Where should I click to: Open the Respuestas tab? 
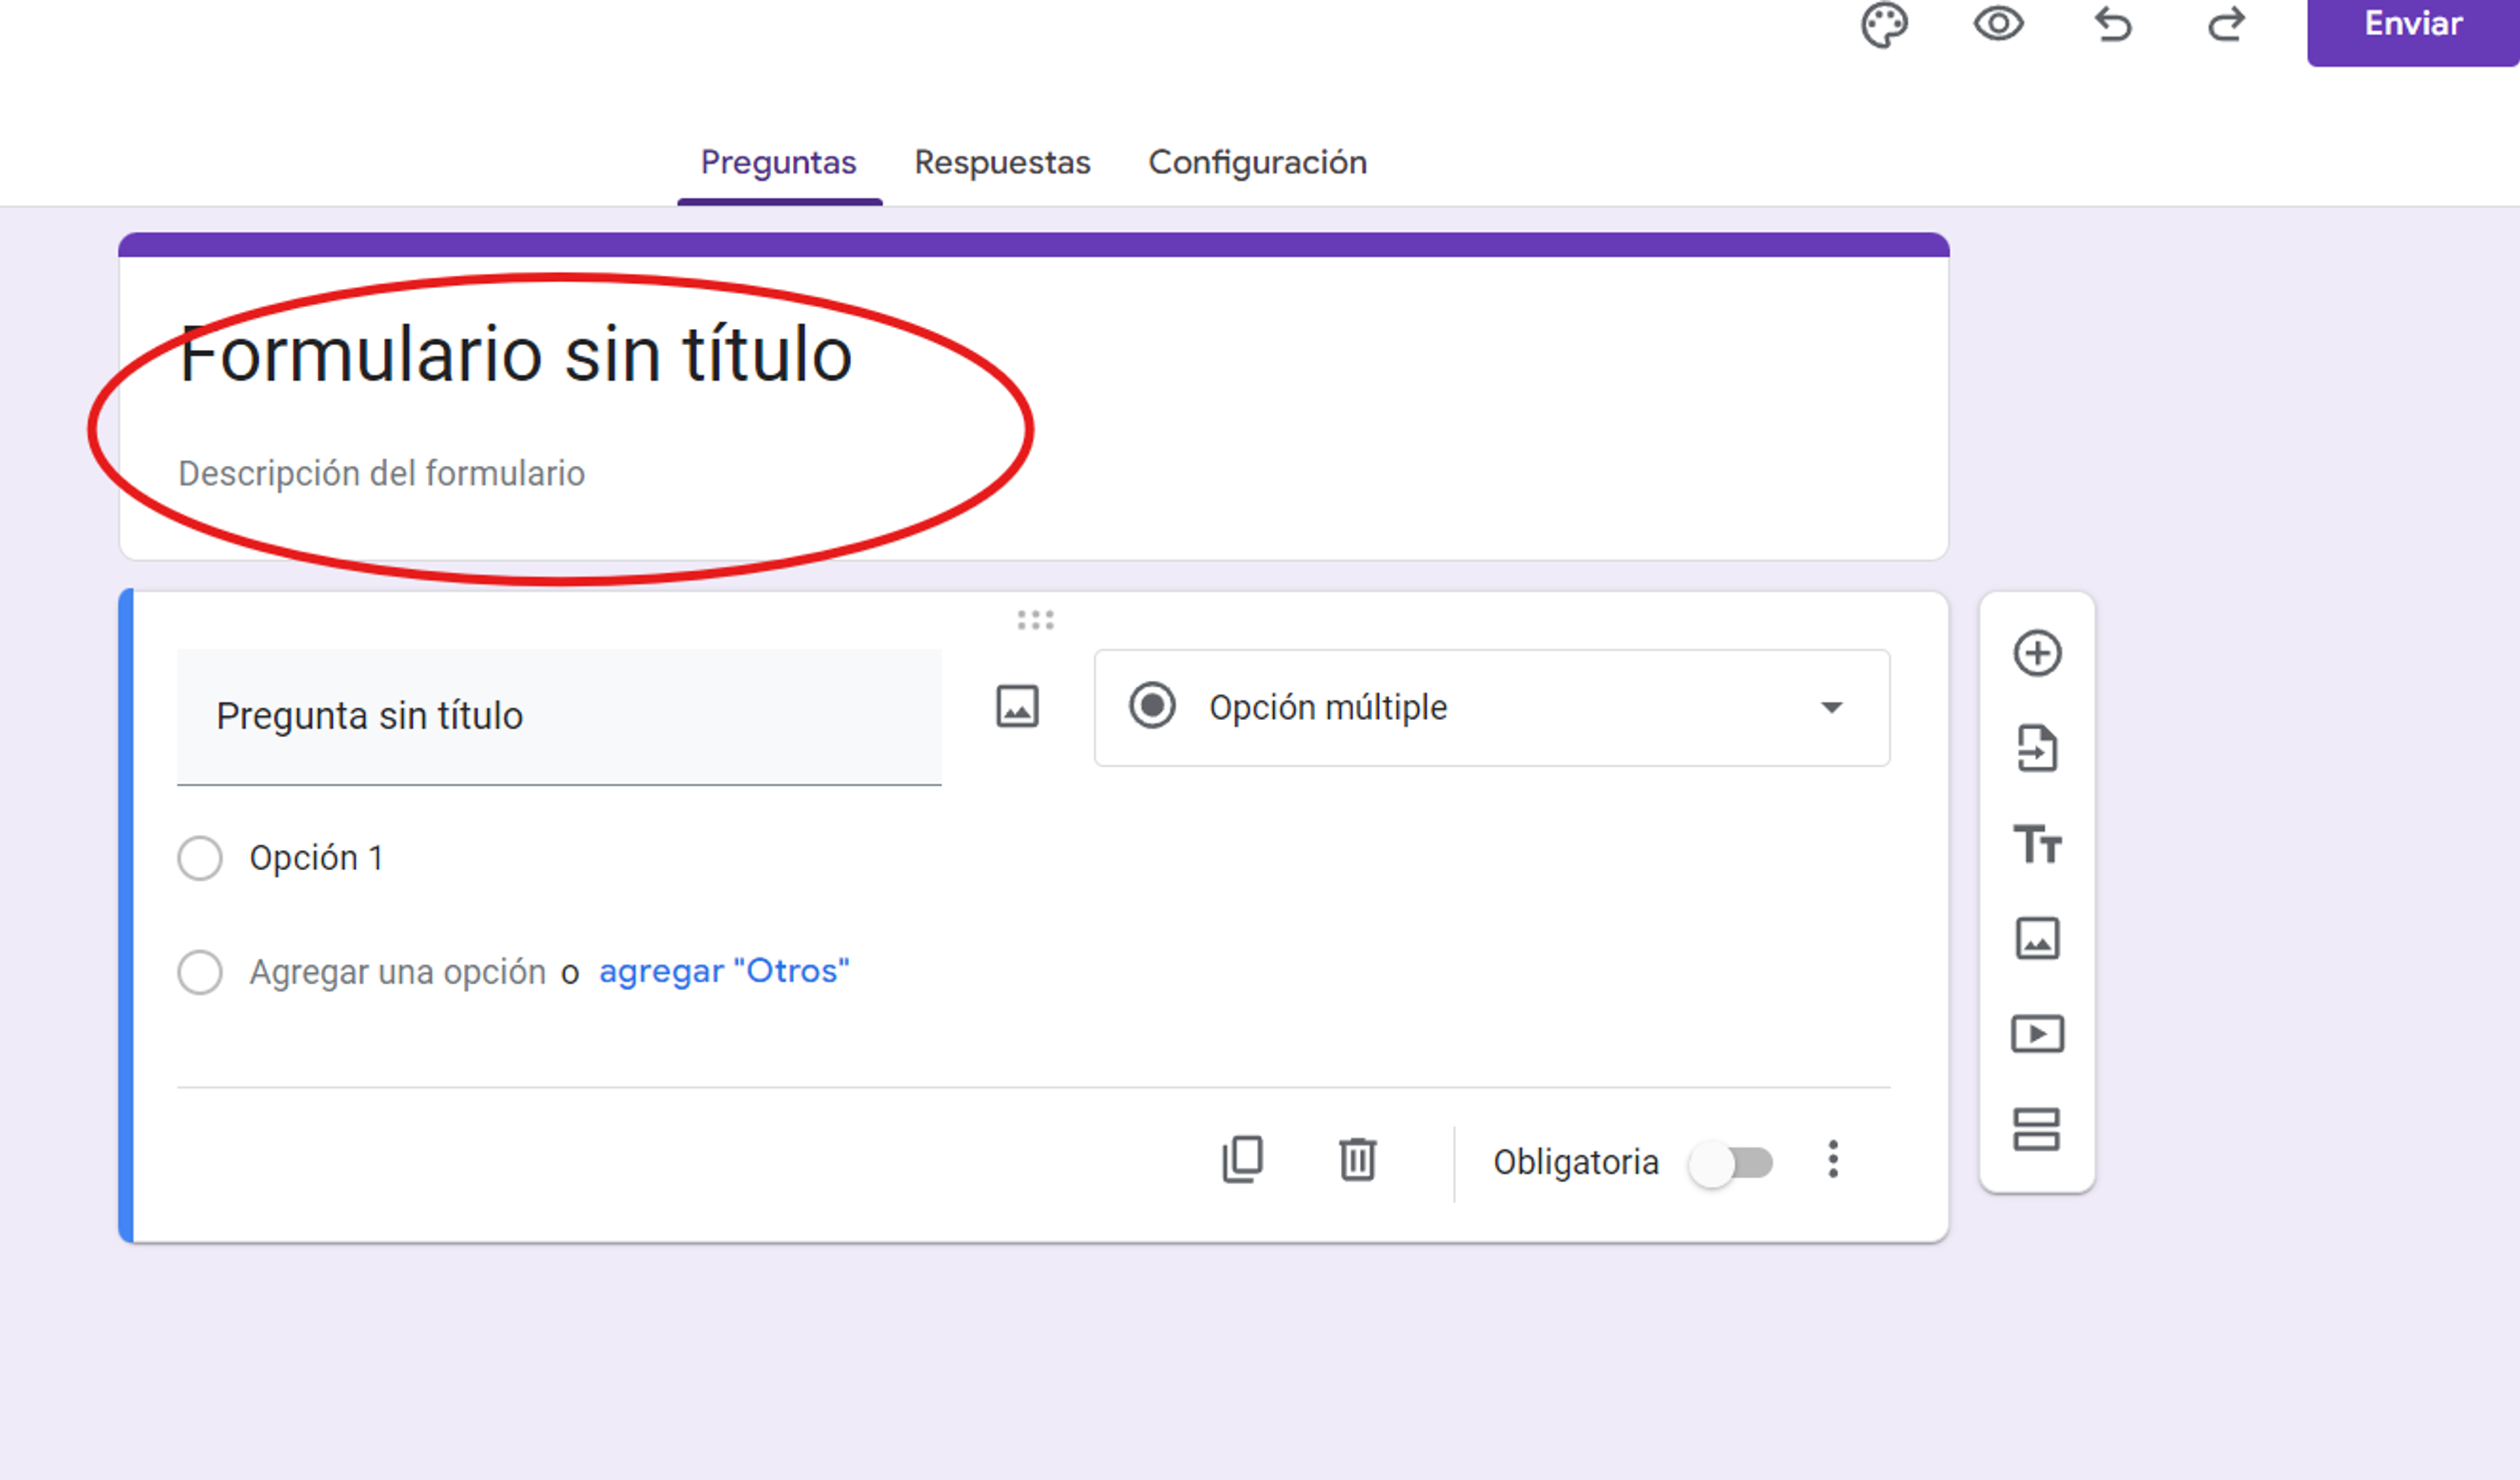point(1002,162)
